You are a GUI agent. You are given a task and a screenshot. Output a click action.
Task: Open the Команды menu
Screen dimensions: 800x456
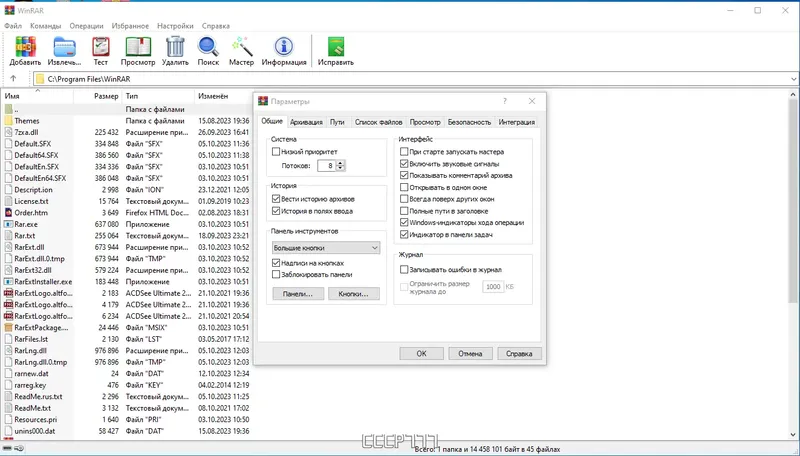45,26
